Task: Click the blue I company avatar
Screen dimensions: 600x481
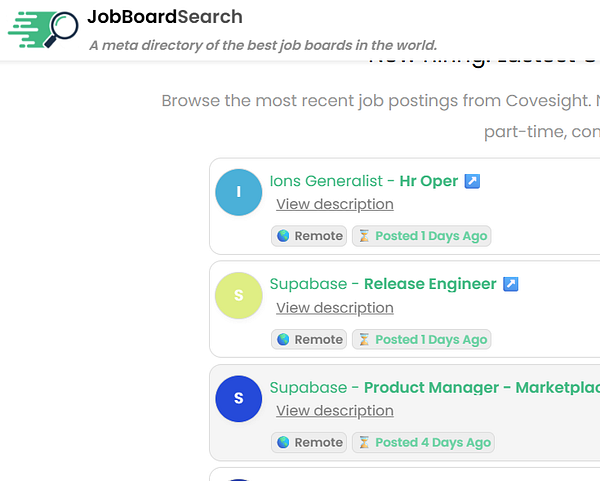Action: (239, 192)
